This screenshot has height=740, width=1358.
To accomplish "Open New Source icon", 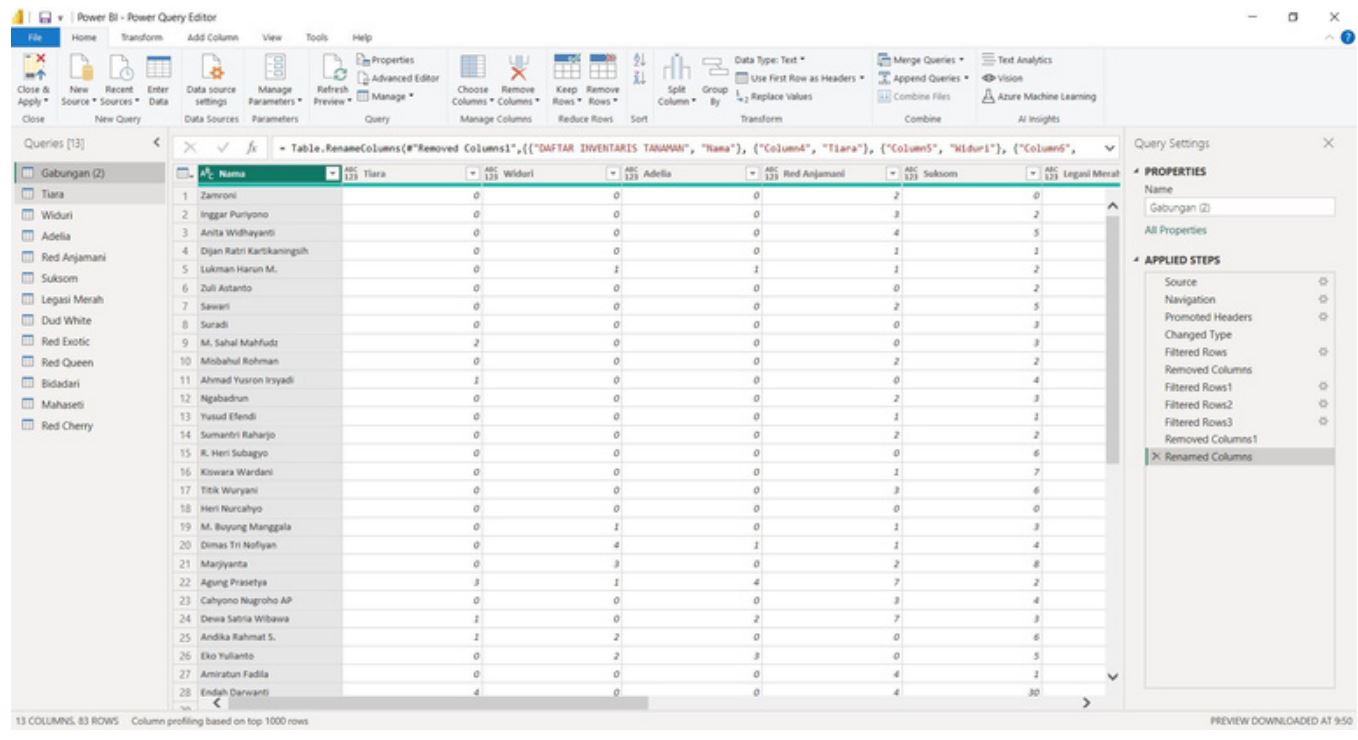I will [x=80, y=68].
